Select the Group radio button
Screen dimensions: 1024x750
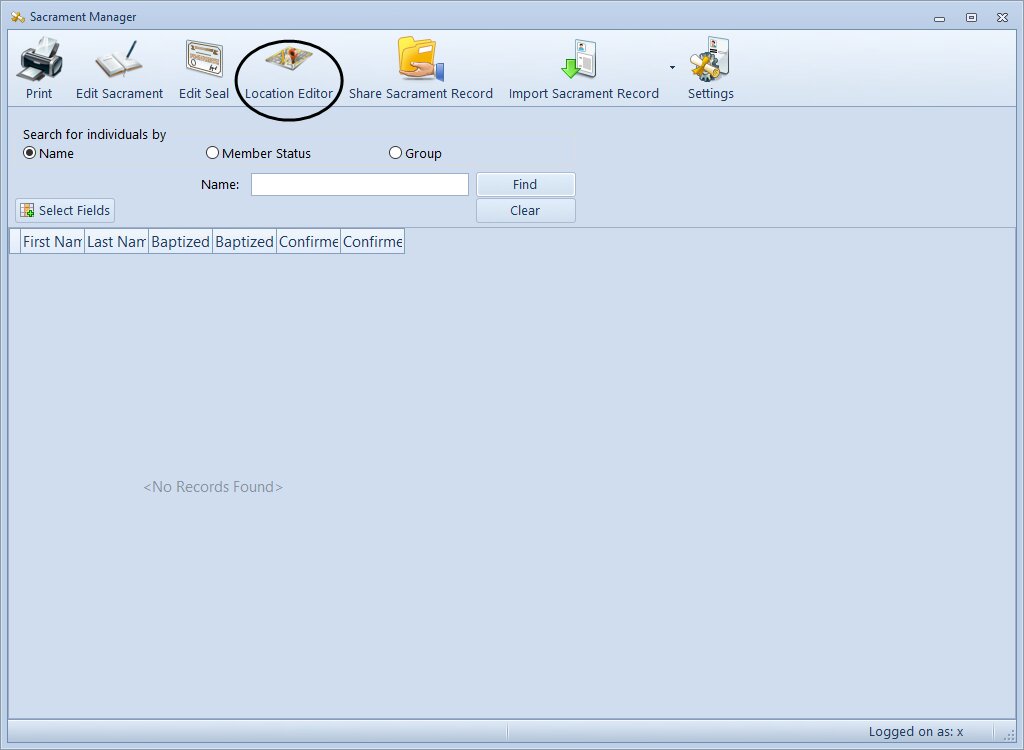point(395,153)
